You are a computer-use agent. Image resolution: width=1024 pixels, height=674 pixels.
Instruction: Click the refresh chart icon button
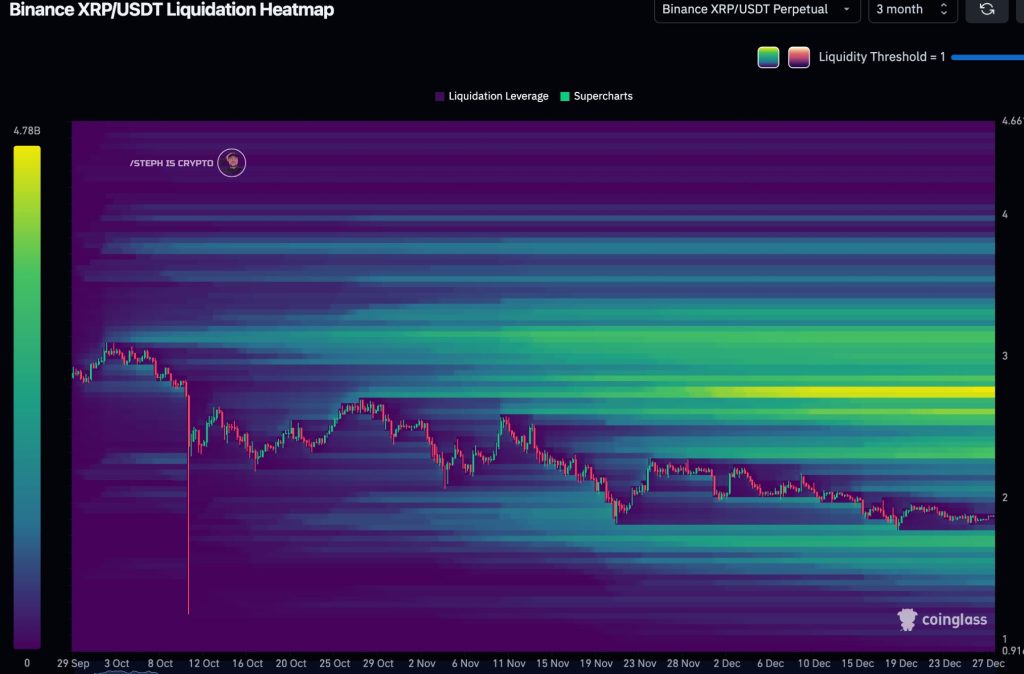click(x=987, y=9)
